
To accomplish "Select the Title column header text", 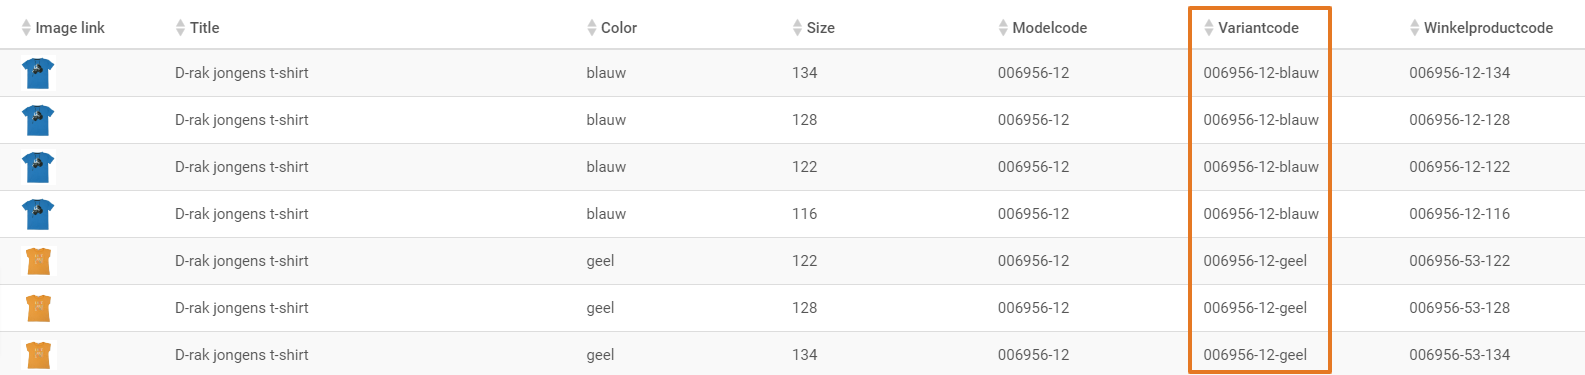I will pyautogui.click(x=205, y=28).
